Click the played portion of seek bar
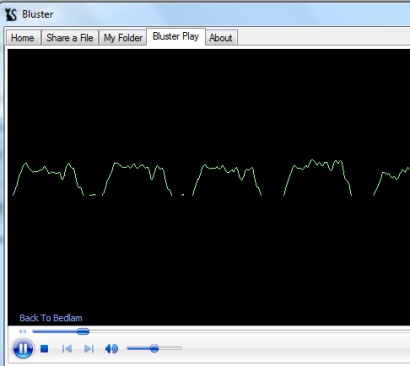Image resolution: width=410 pixels, height=366 pixels. tap(54, 331)
